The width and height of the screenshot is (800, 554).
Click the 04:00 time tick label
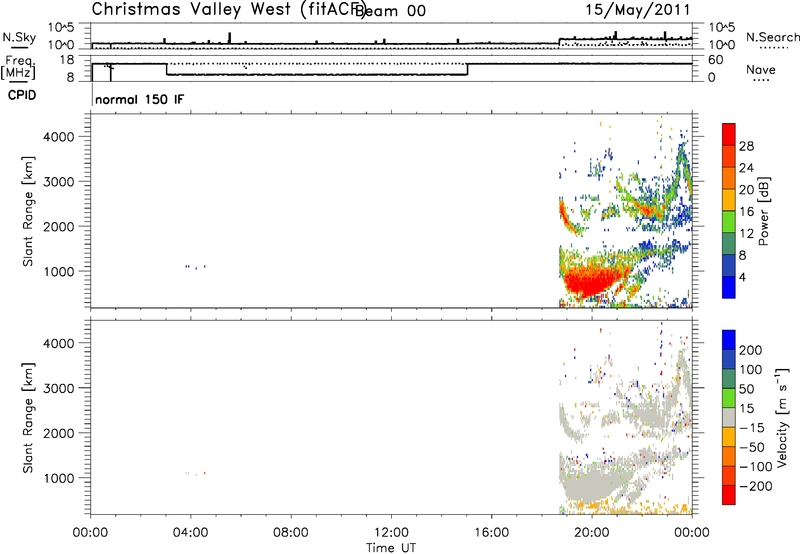tap(191, 533)
